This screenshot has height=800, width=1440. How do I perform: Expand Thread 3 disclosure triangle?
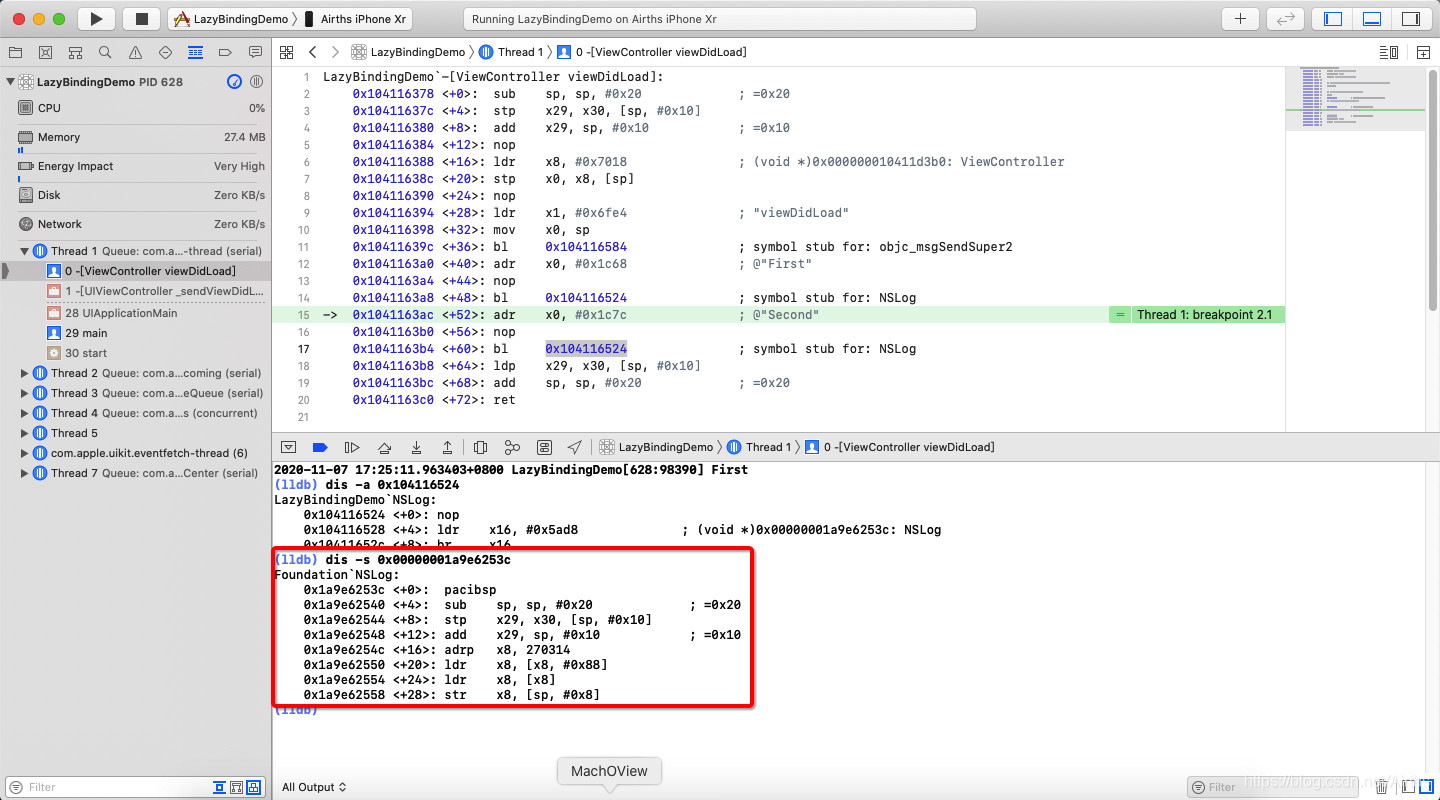25,393
